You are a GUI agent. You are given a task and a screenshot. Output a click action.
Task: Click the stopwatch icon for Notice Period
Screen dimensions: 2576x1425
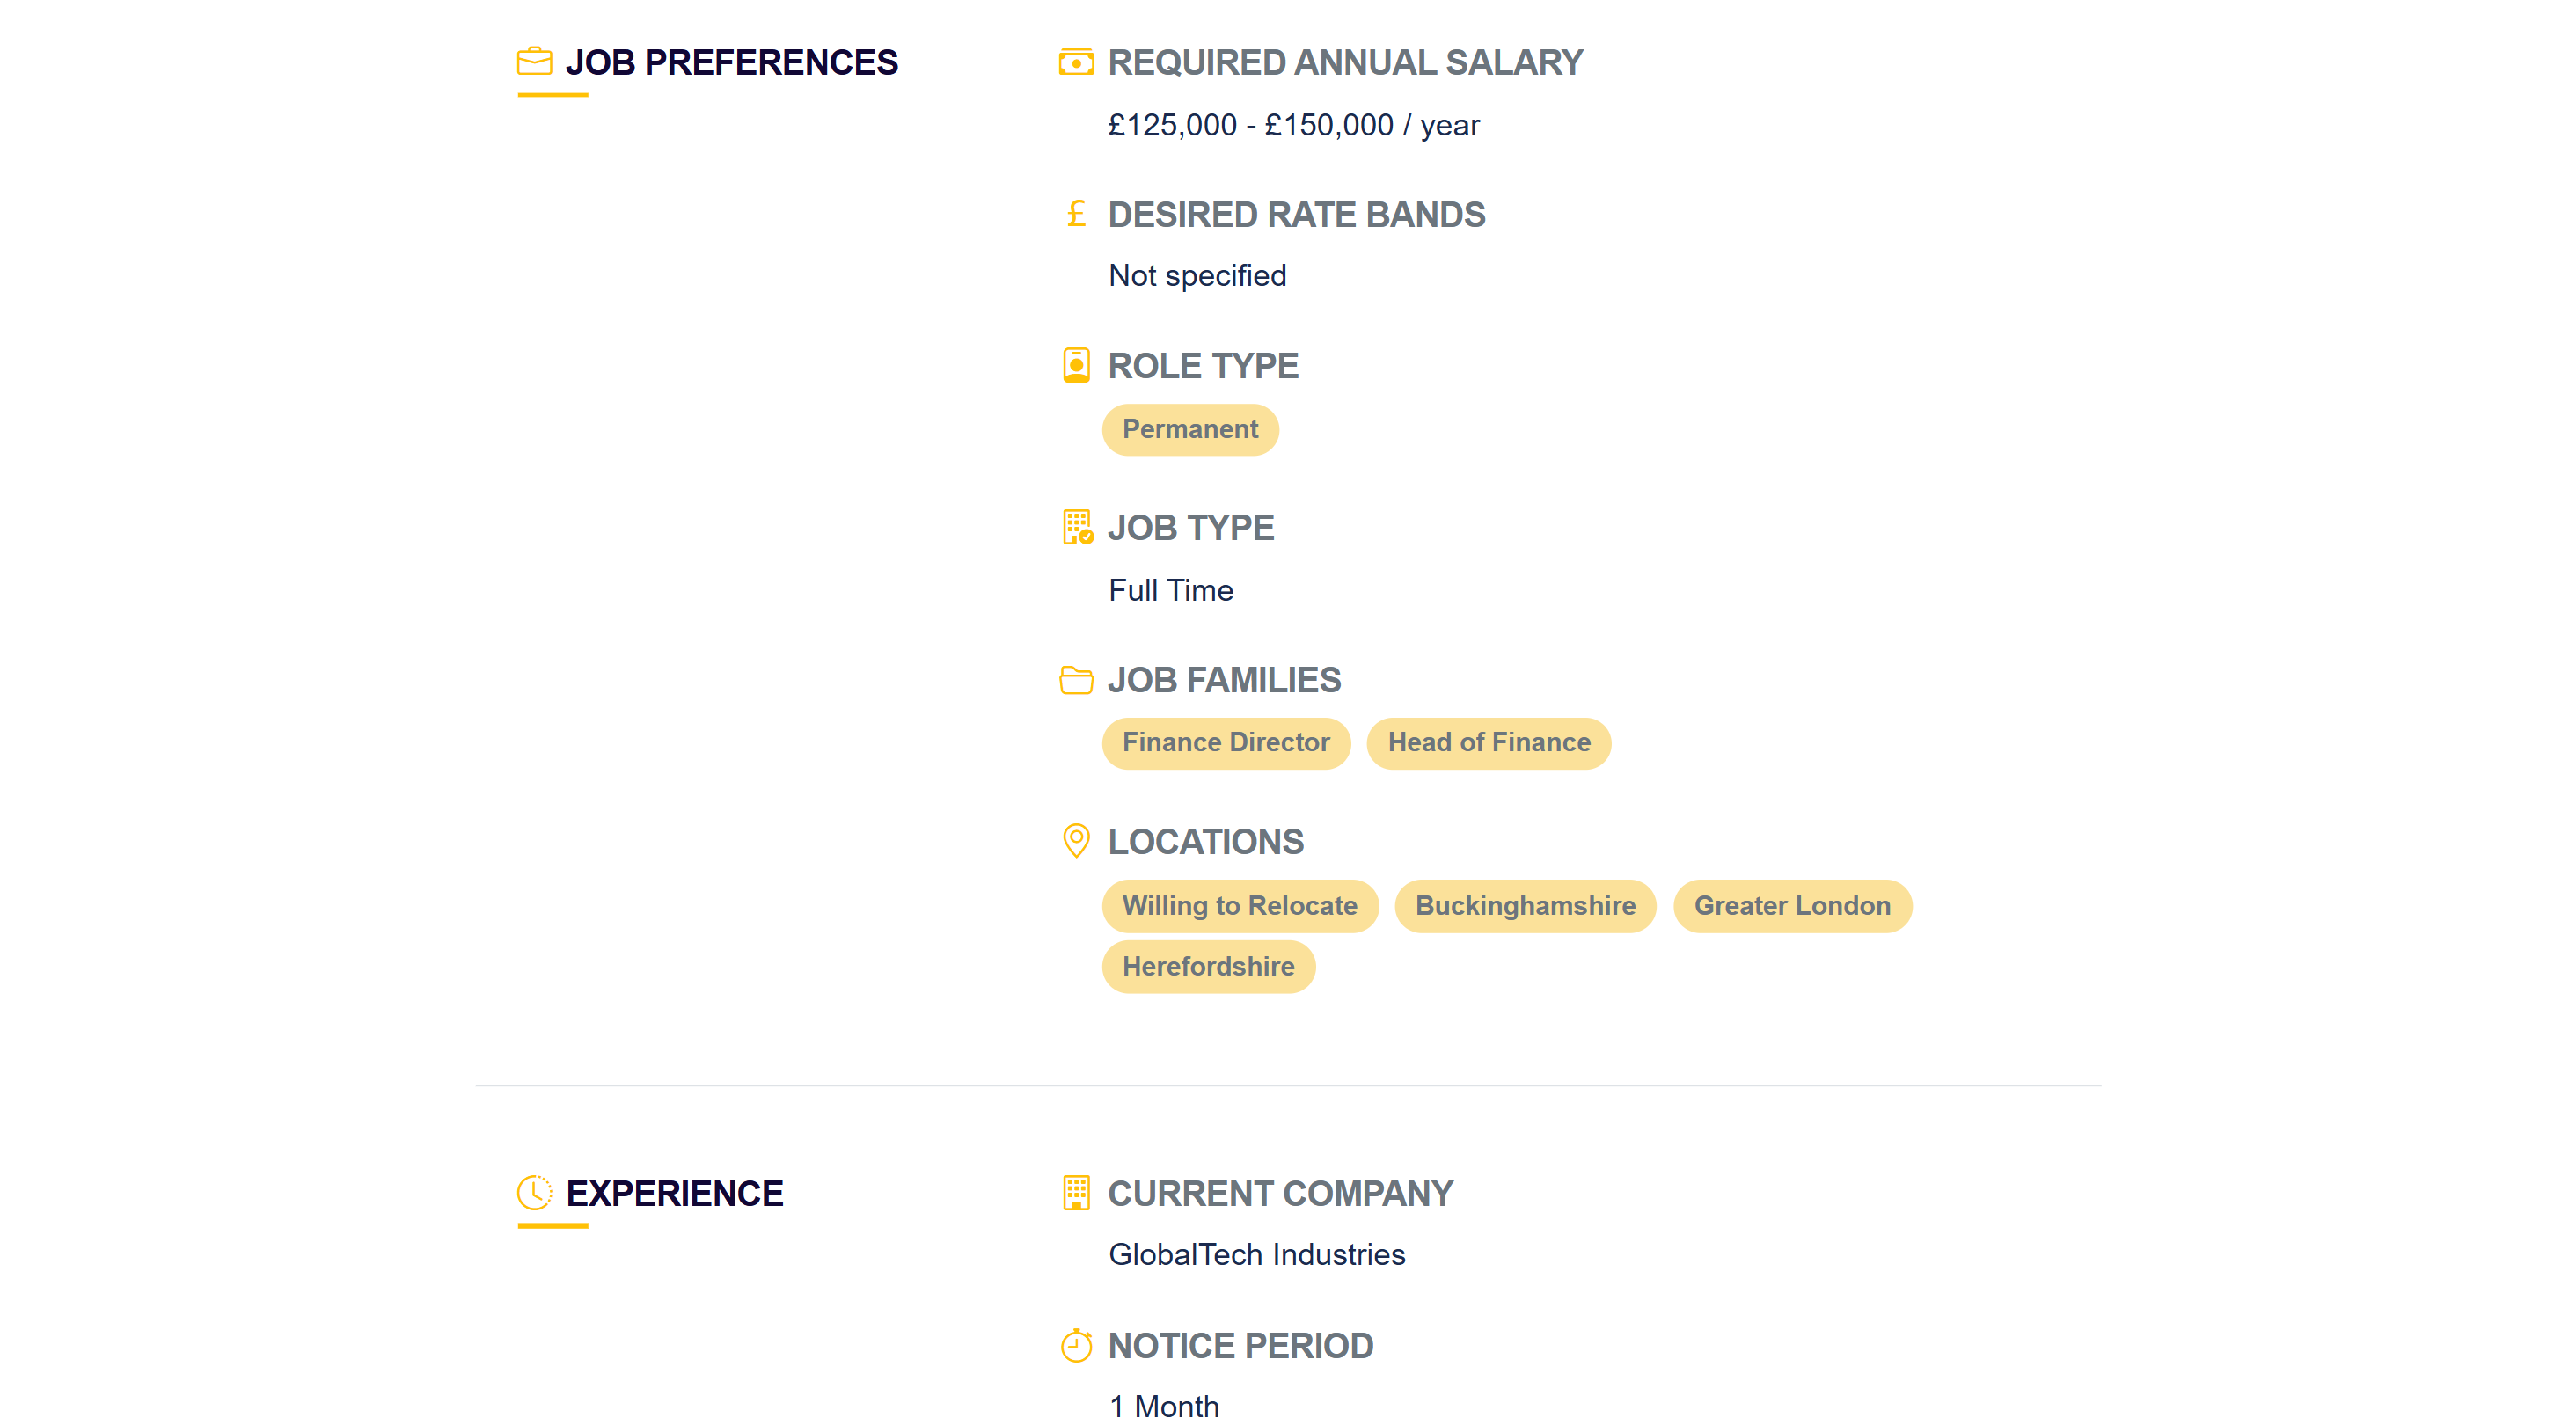coord(1076,1345)
